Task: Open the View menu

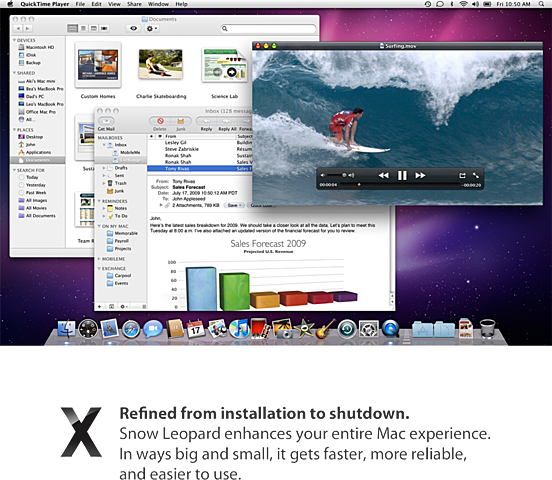Action: [114, 4]
